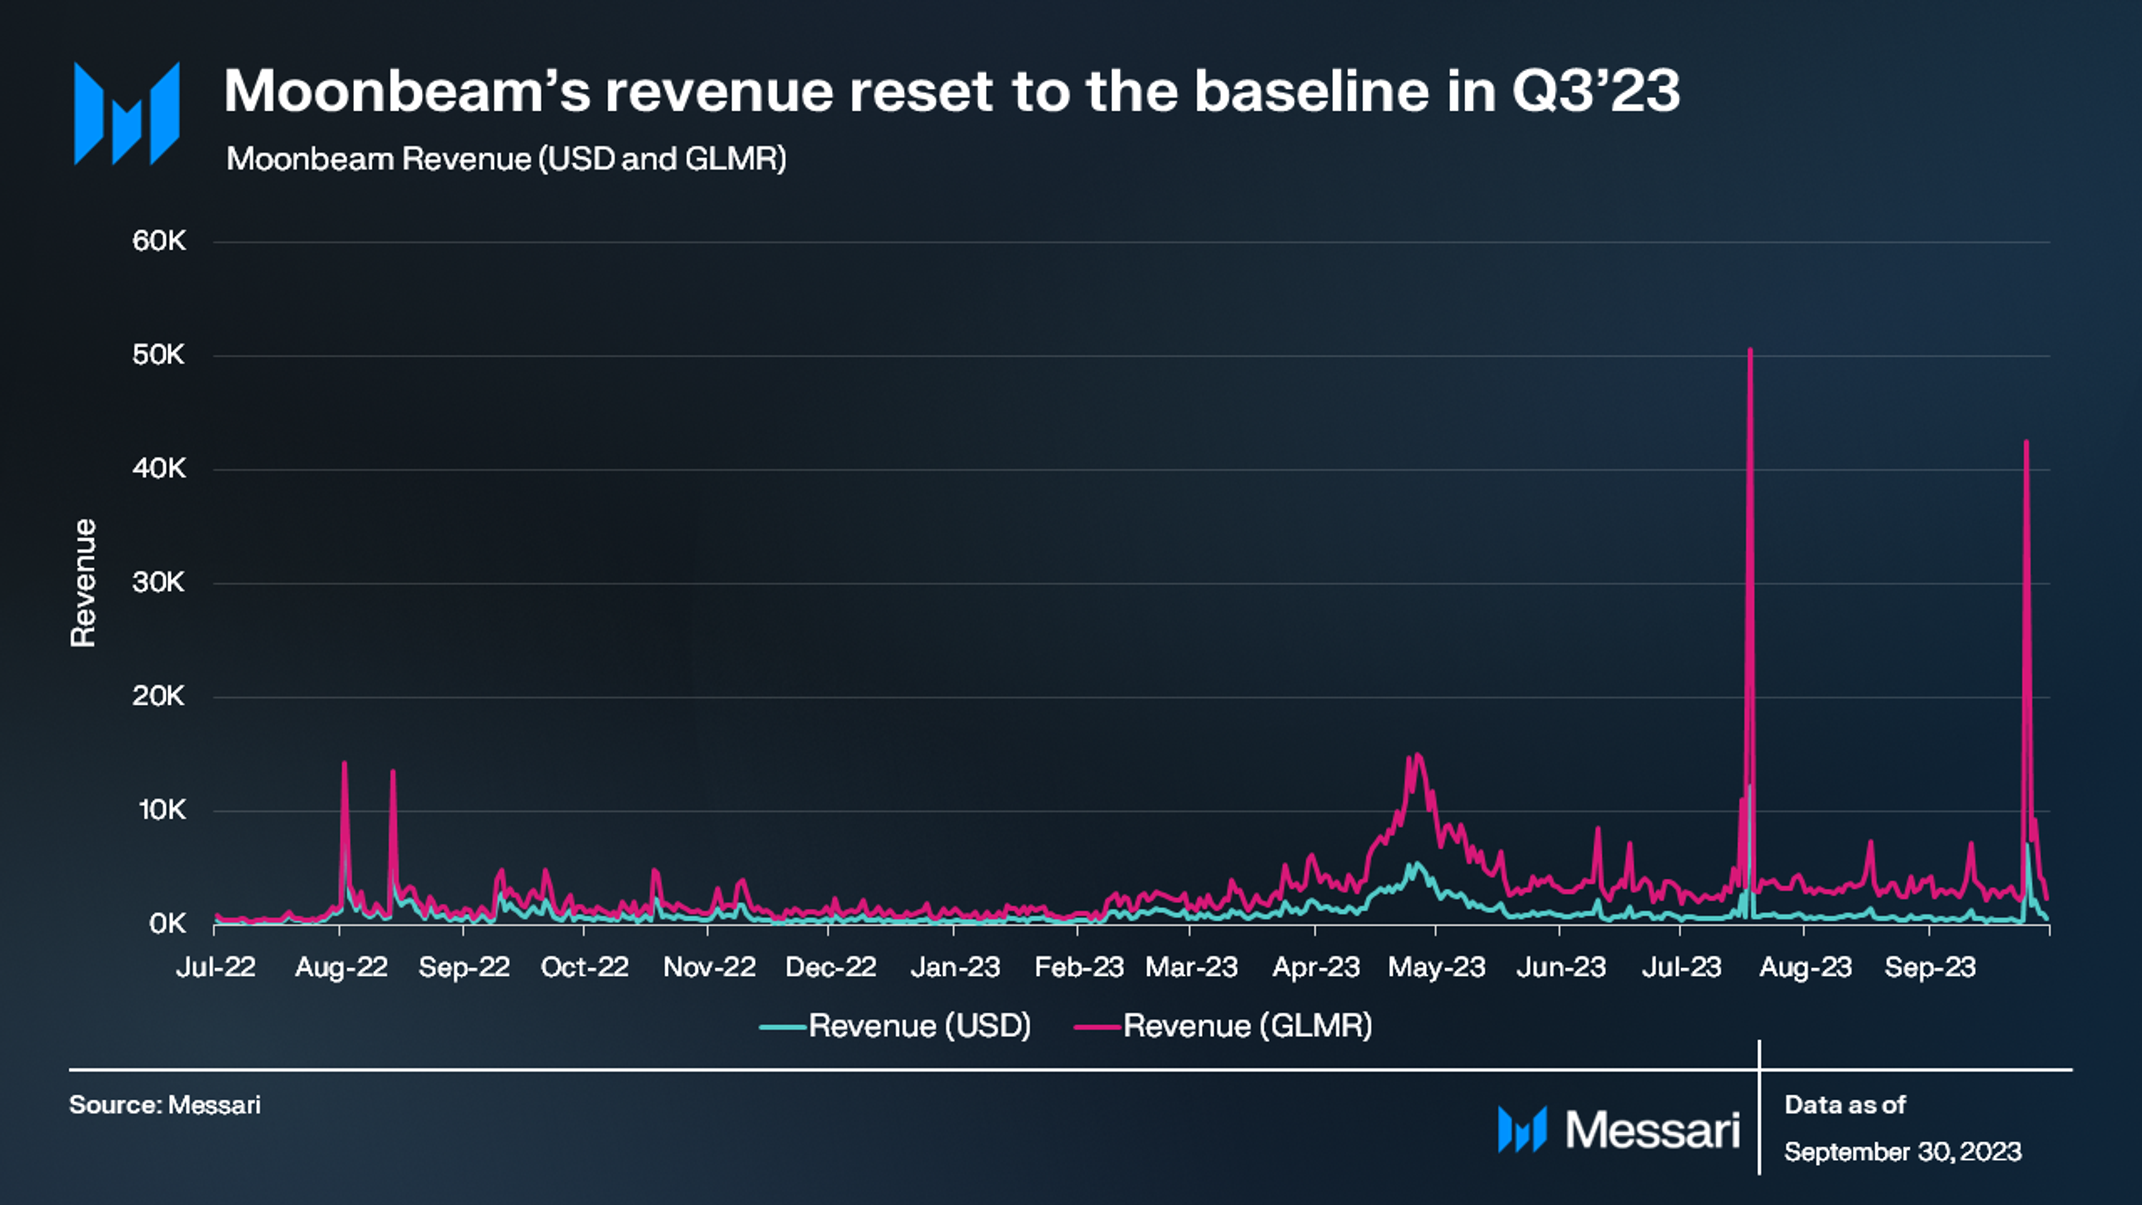Image resolution: width=2142 pixels, height=1205 pixels.
Task: Click the 60K y-axis label
Action: [x=159, y=241]
